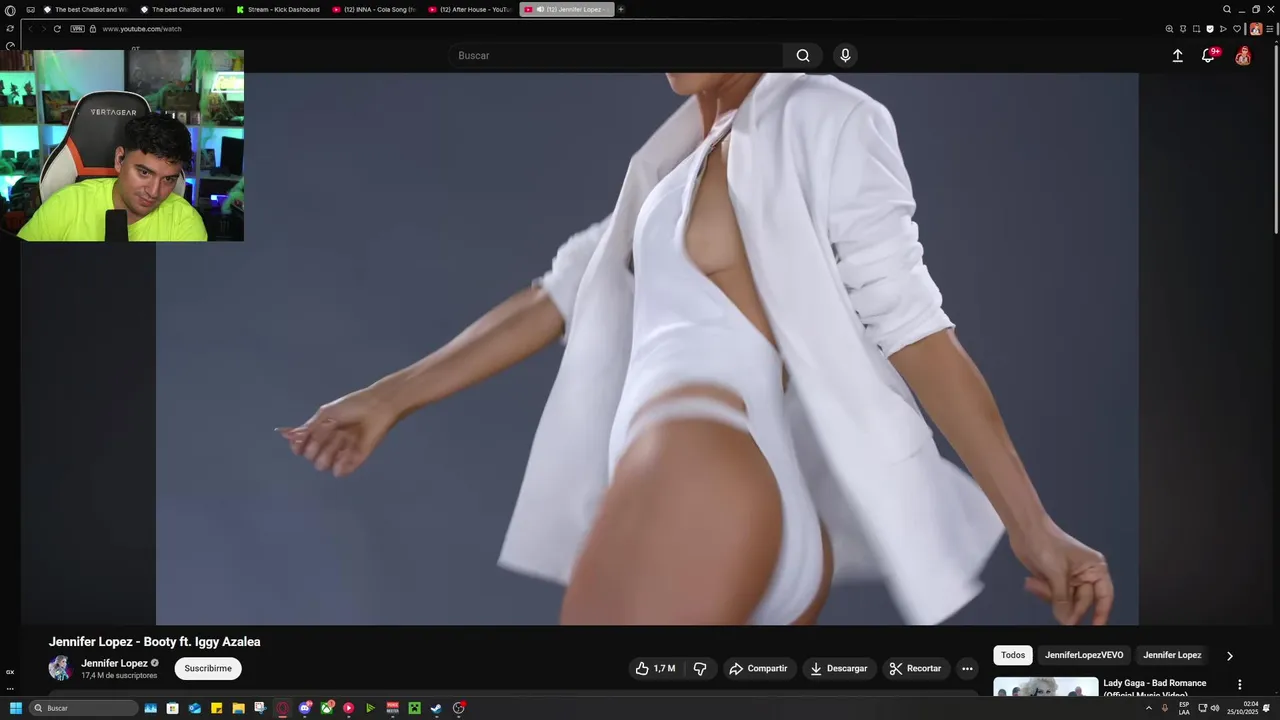
Task: Click the site security lock icon
Action: (93, 29)
